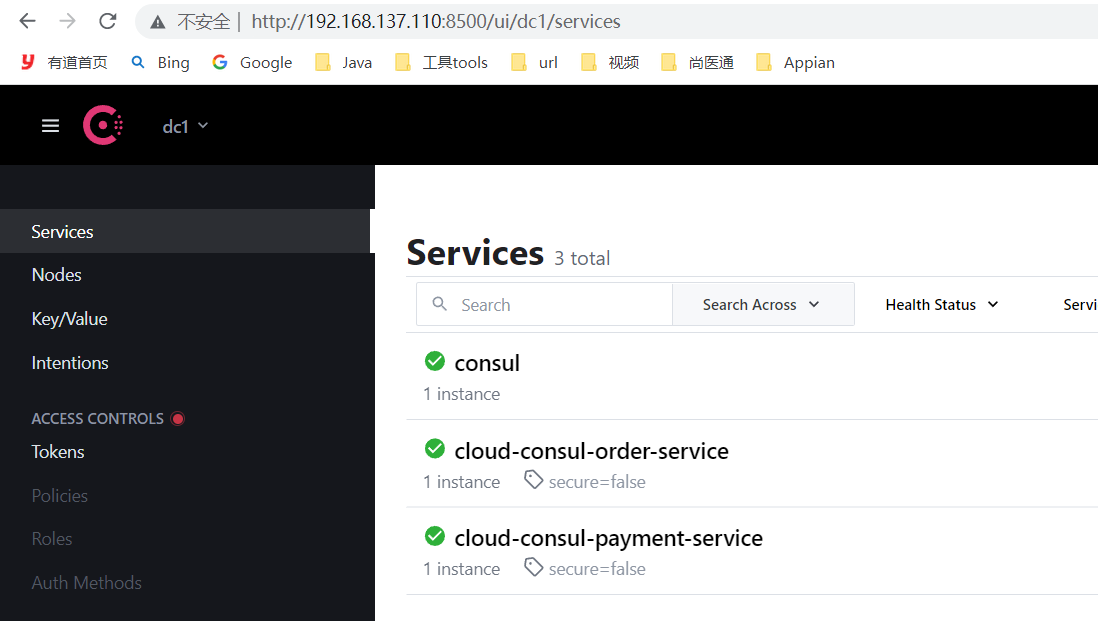This screenshot has width=1098, height=621.
Task: Click the consul green health check icon
Action: pyautogui.click(x=435, y=361)
